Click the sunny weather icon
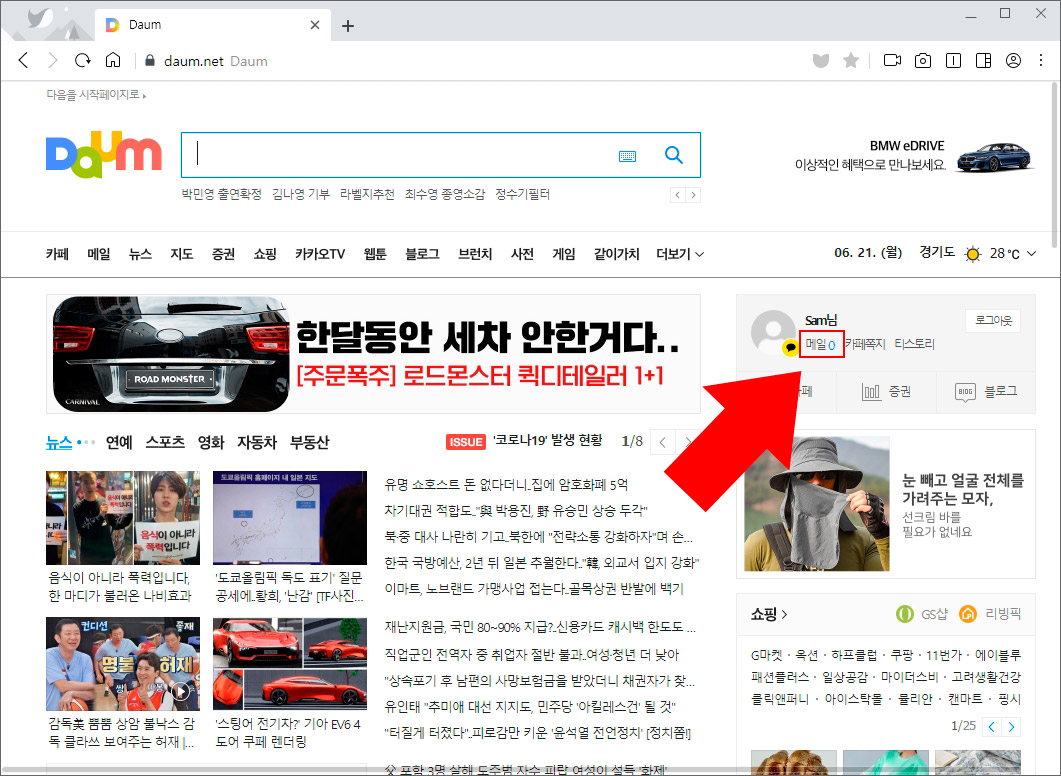 pos(972,254)
